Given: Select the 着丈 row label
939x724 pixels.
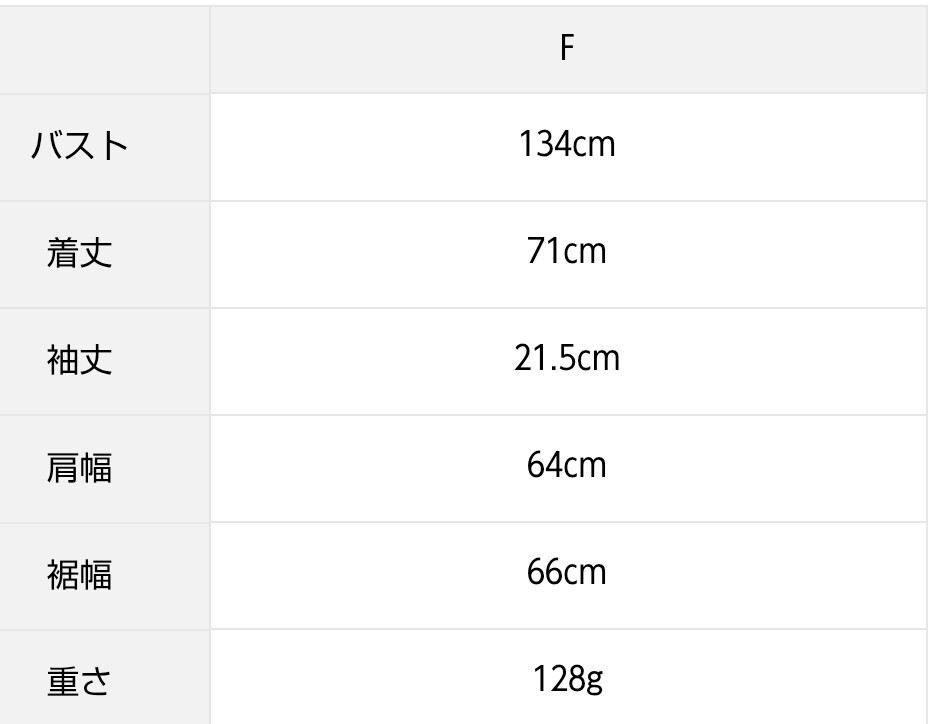Looking at the screenshot, I should [x=79, y=254].
